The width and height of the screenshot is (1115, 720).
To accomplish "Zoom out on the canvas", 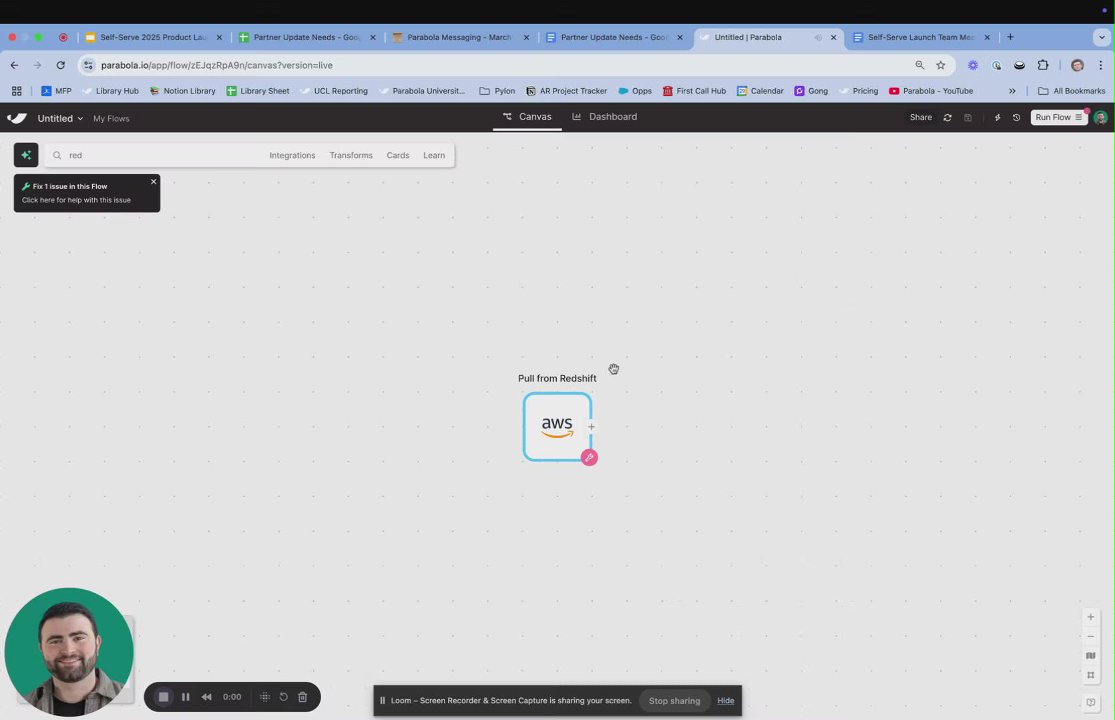I will tap(1090, 636).
